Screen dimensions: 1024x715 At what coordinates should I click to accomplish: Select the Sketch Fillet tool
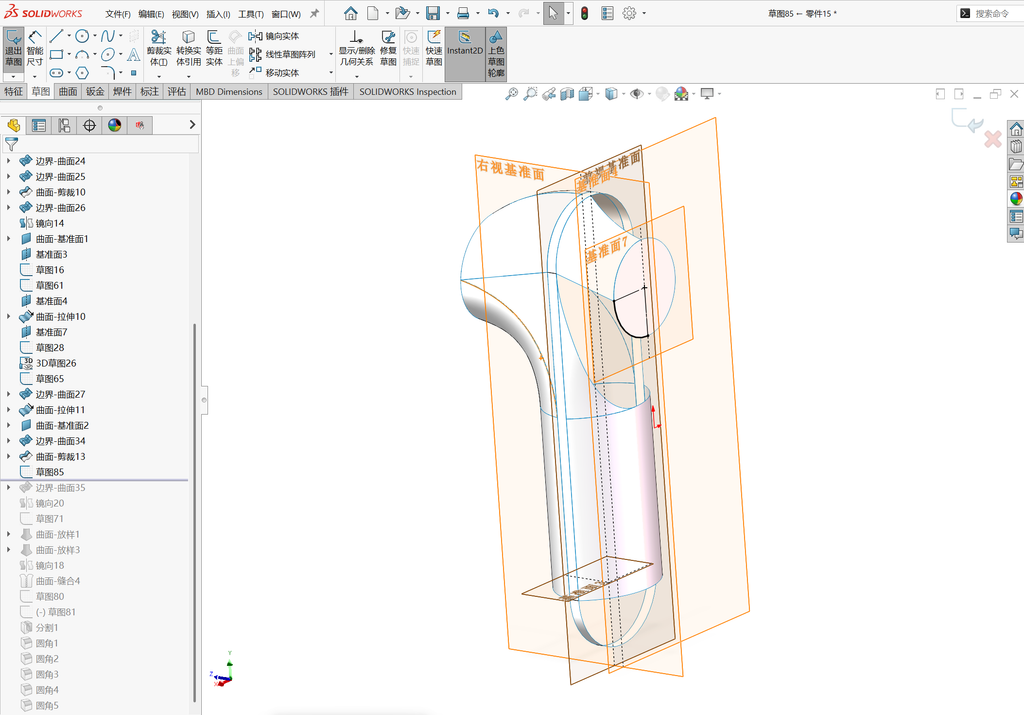(x=108, y=72)
